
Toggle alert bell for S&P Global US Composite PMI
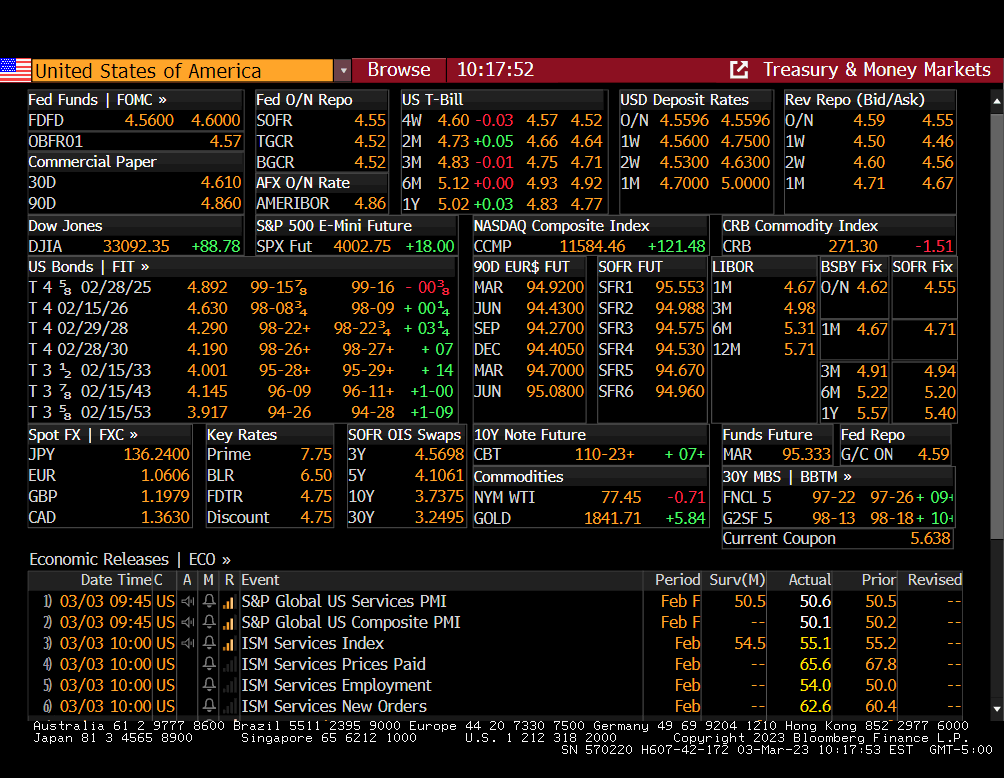tap(209, 622)
